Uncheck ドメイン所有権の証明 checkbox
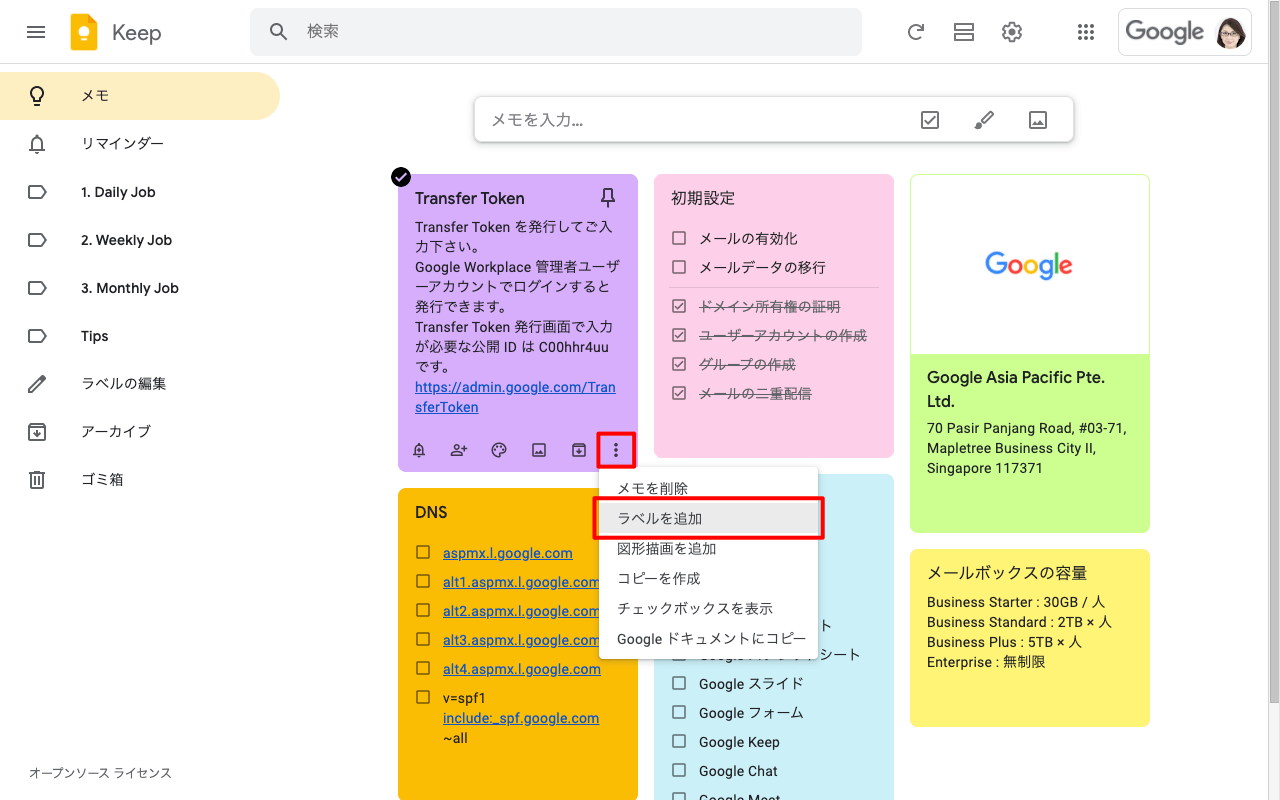The image size is (1280, 800). click(679, 306)
